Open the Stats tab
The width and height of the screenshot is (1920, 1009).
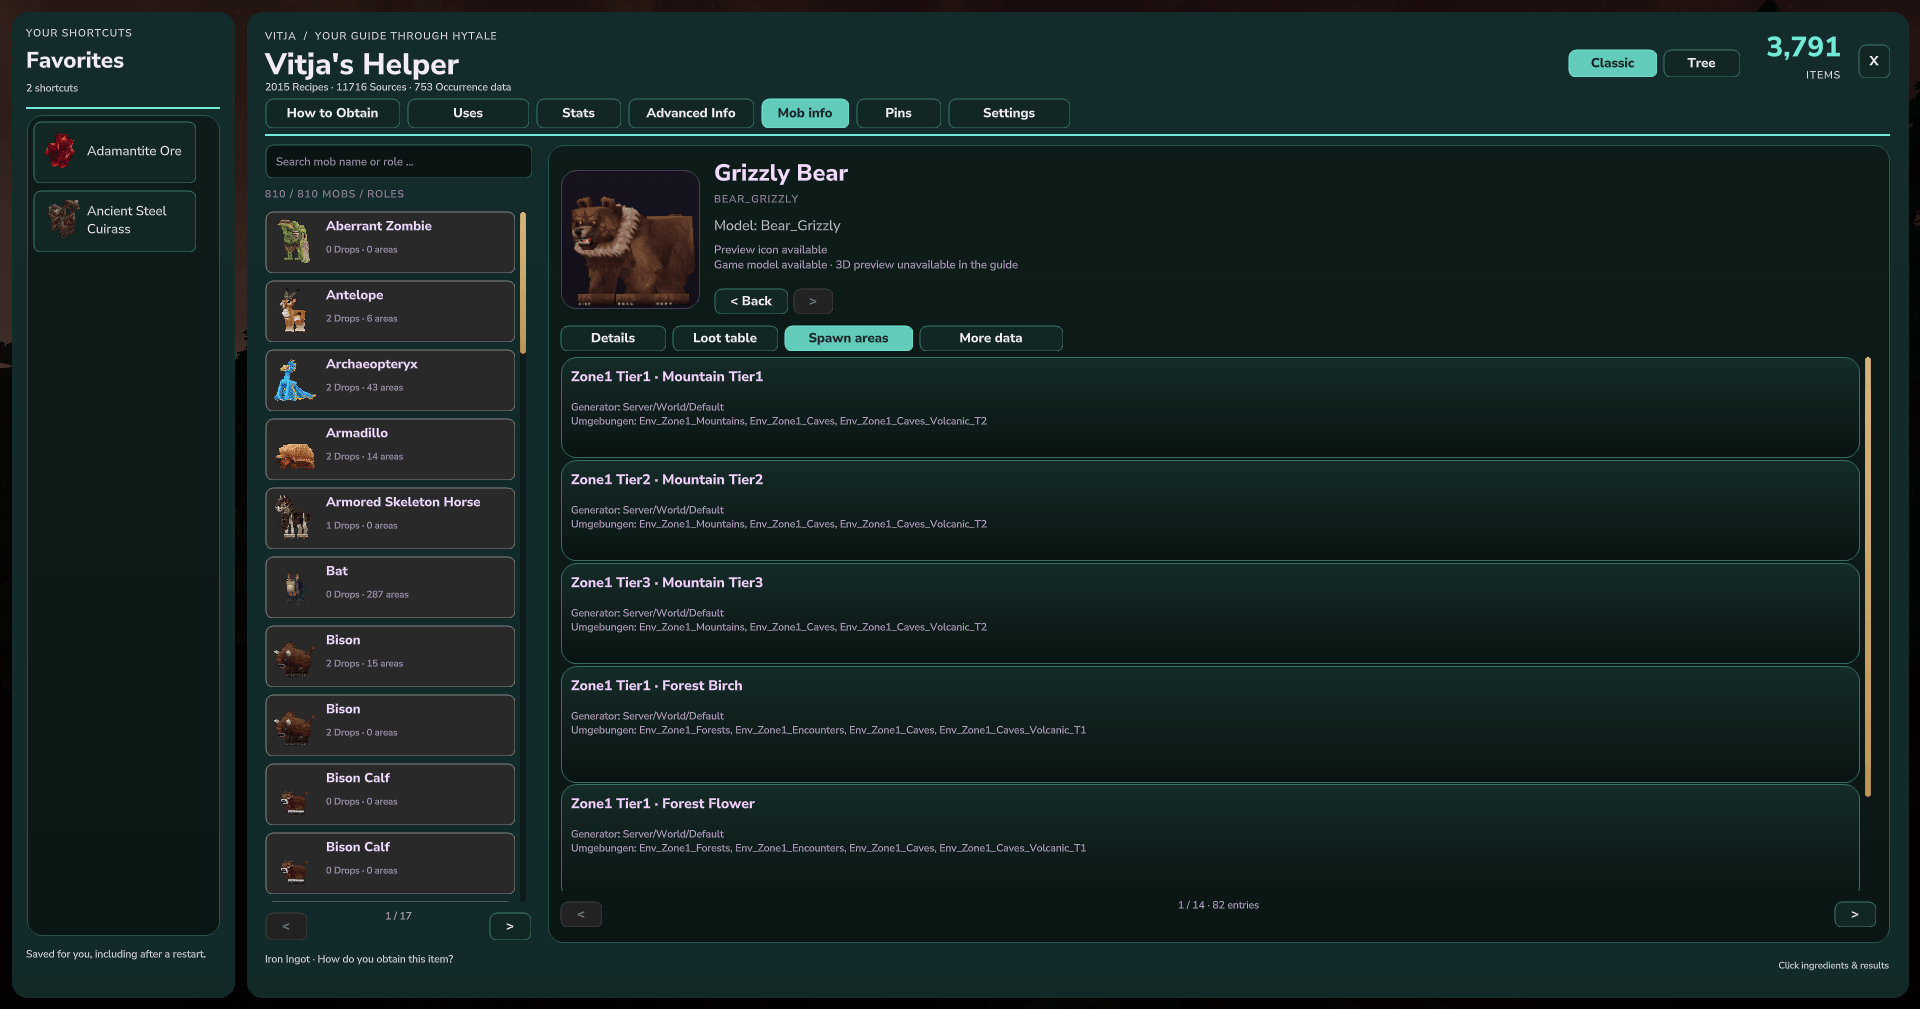[578, 113]
